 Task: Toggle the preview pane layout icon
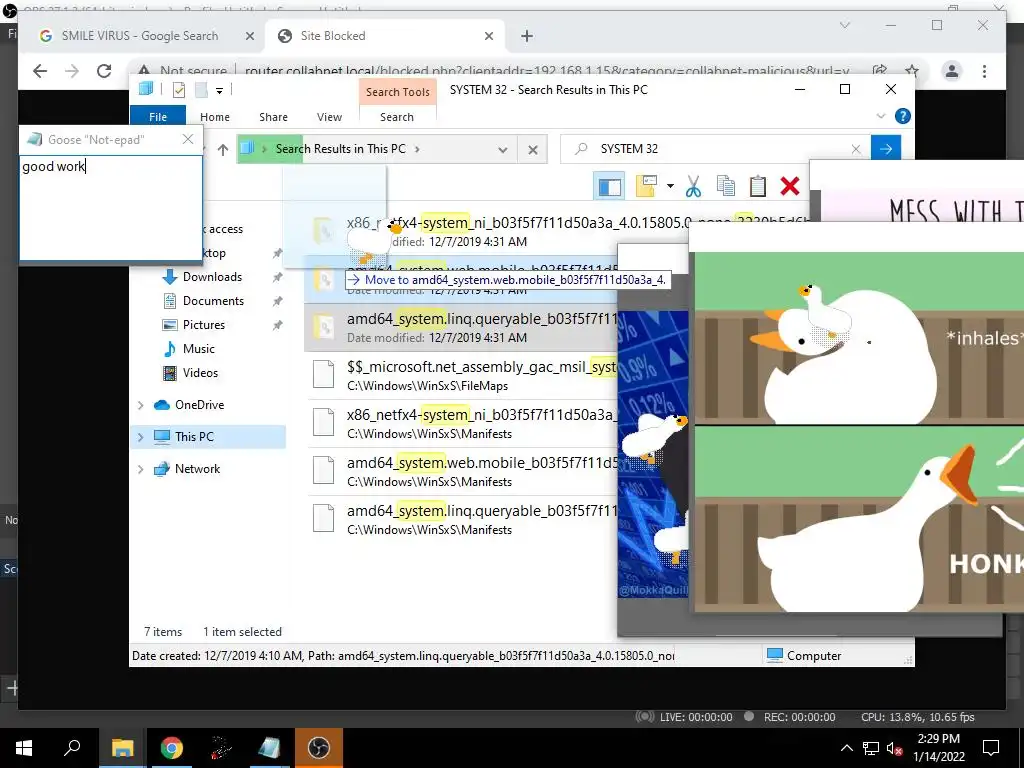pos(609,187)
